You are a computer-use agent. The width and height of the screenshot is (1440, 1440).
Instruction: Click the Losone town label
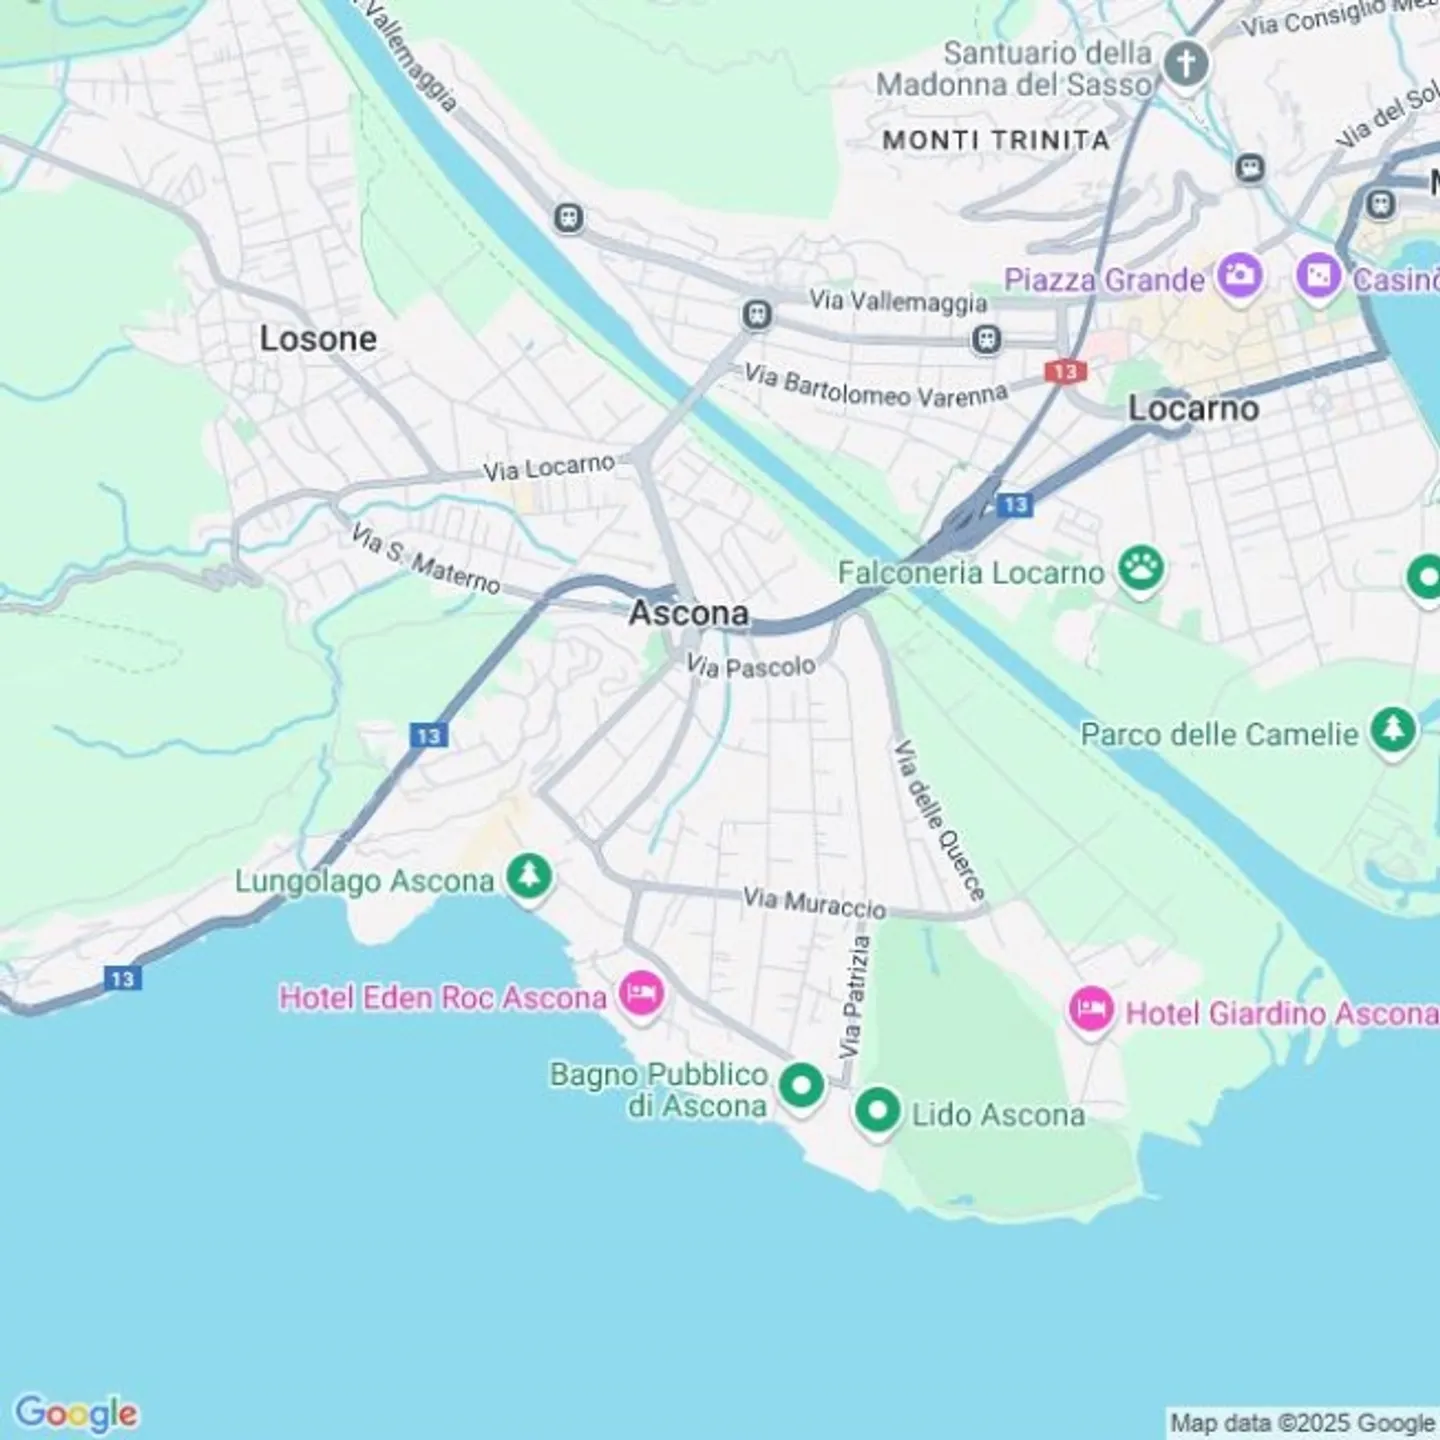coord(318,339)
